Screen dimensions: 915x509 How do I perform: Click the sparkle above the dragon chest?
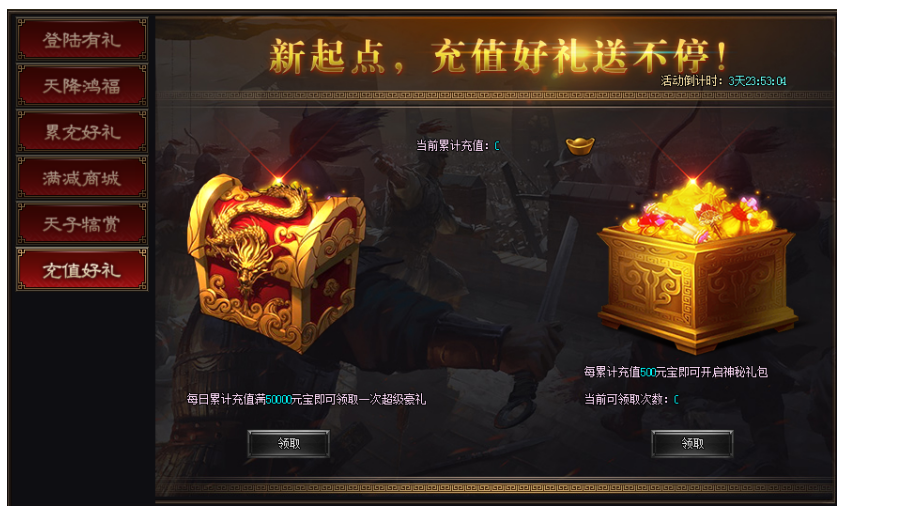point(278,178)
